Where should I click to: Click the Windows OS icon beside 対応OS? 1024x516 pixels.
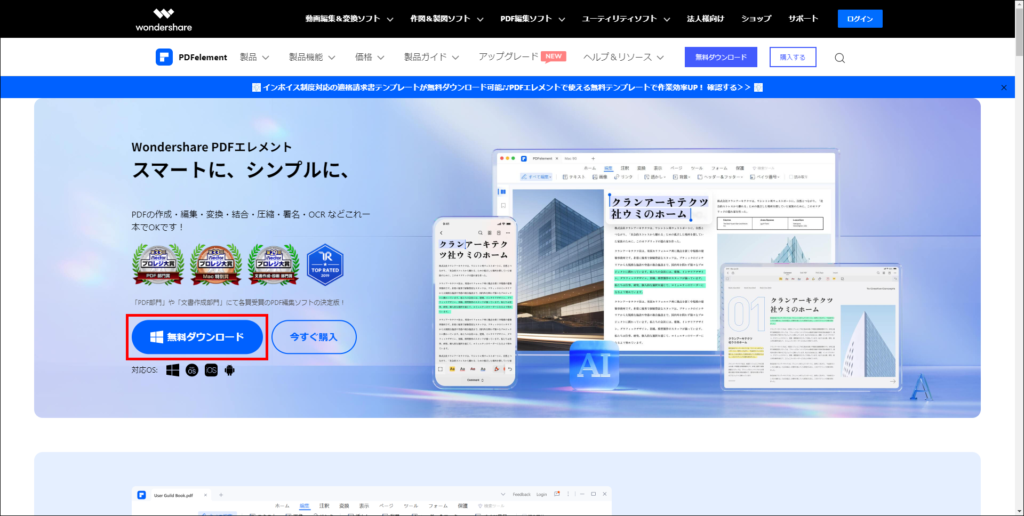[x=172, y=370]
